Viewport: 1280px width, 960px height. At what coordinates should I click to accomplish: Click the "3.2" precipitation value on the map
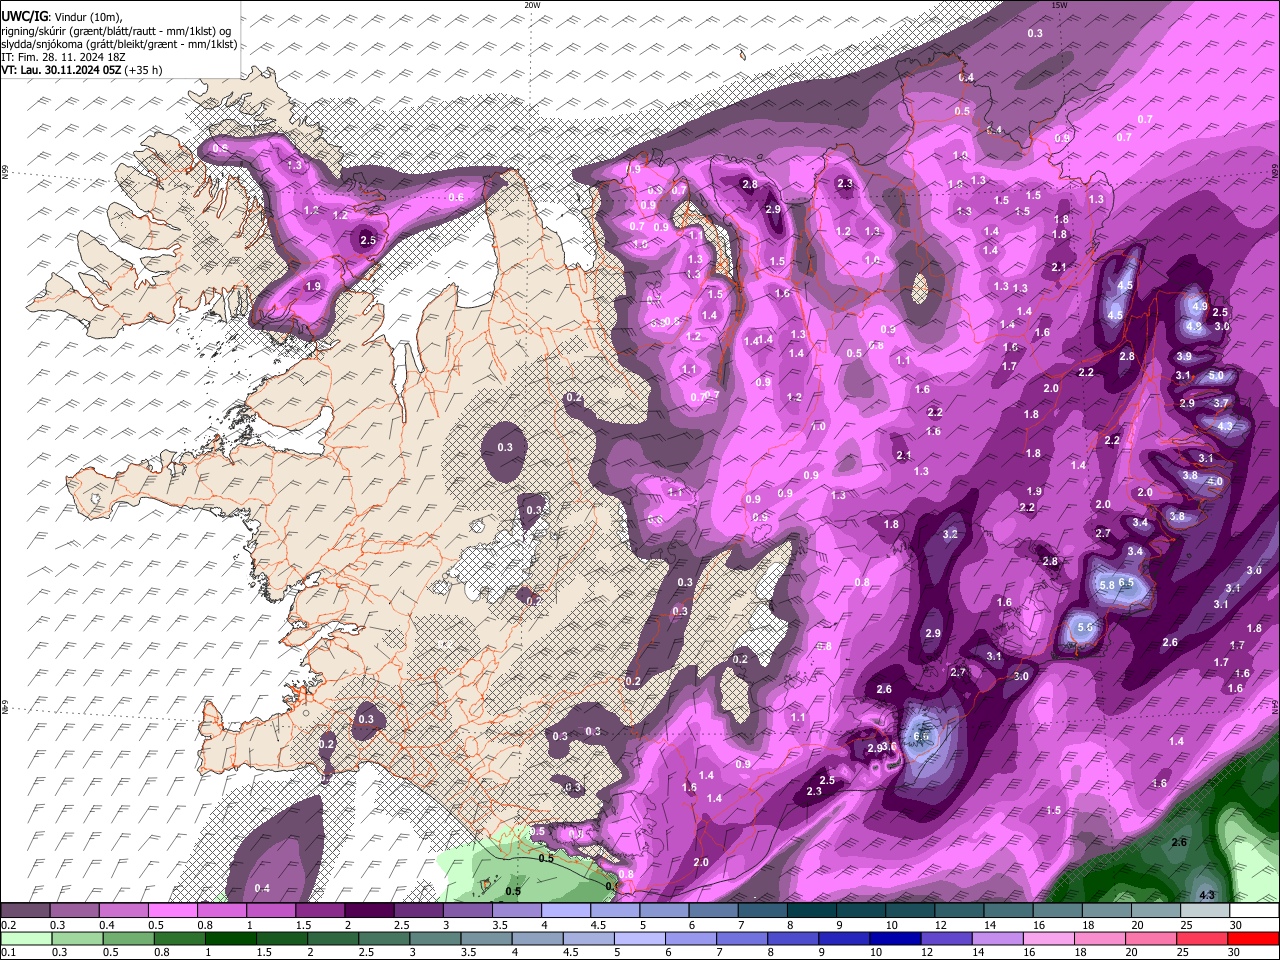click(x=950, y=534)
